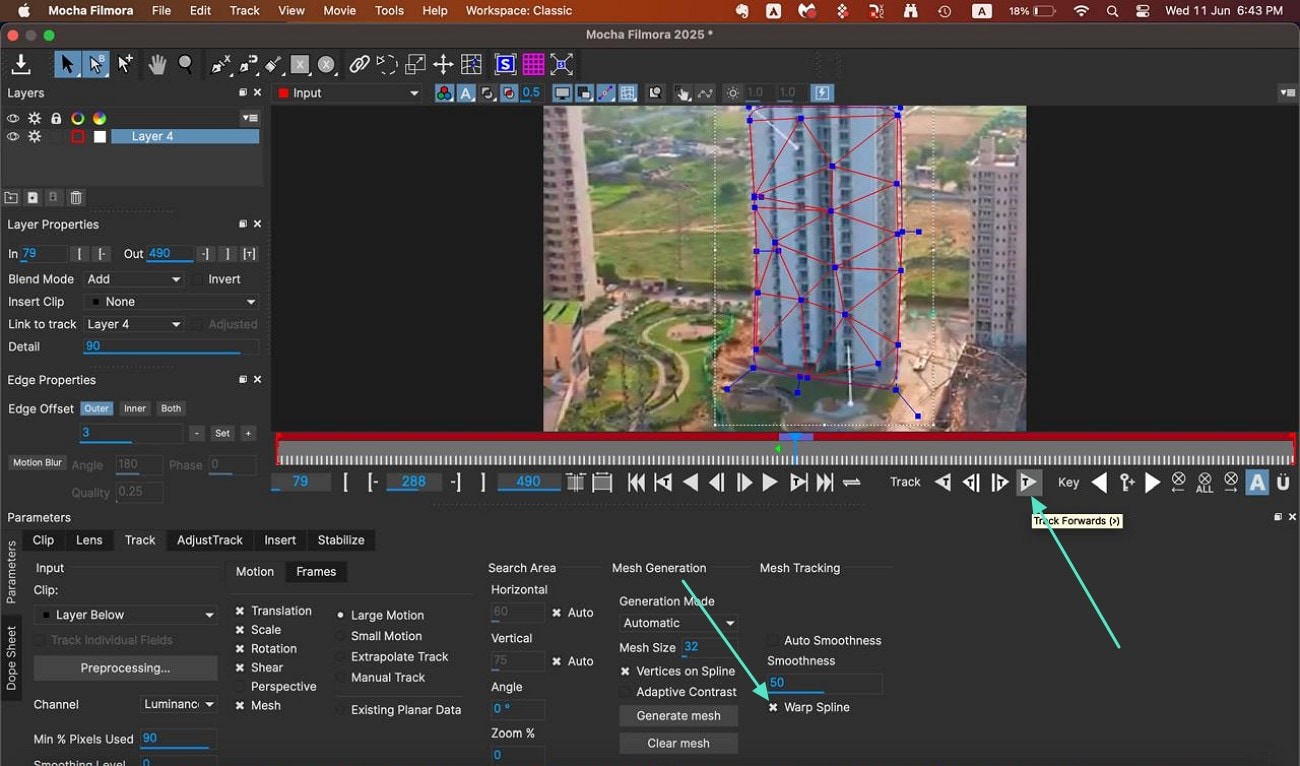Image resolution: width=1300 pixels, height=766 pixels.
Task: Switch to the Clip tab
Action: point(43,540)
